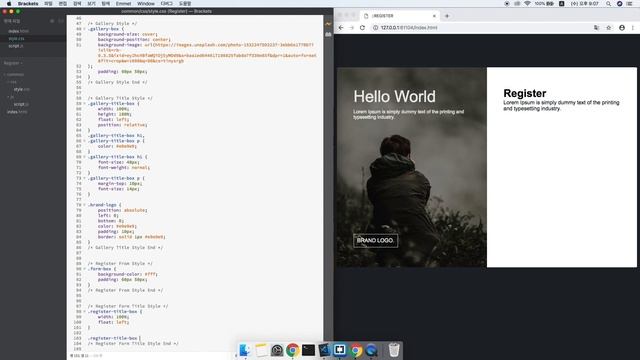Viewport: 640px width, 360px height.
Task: Click the split view icon in Brackets working files header
Action: [x=61, y=21]
